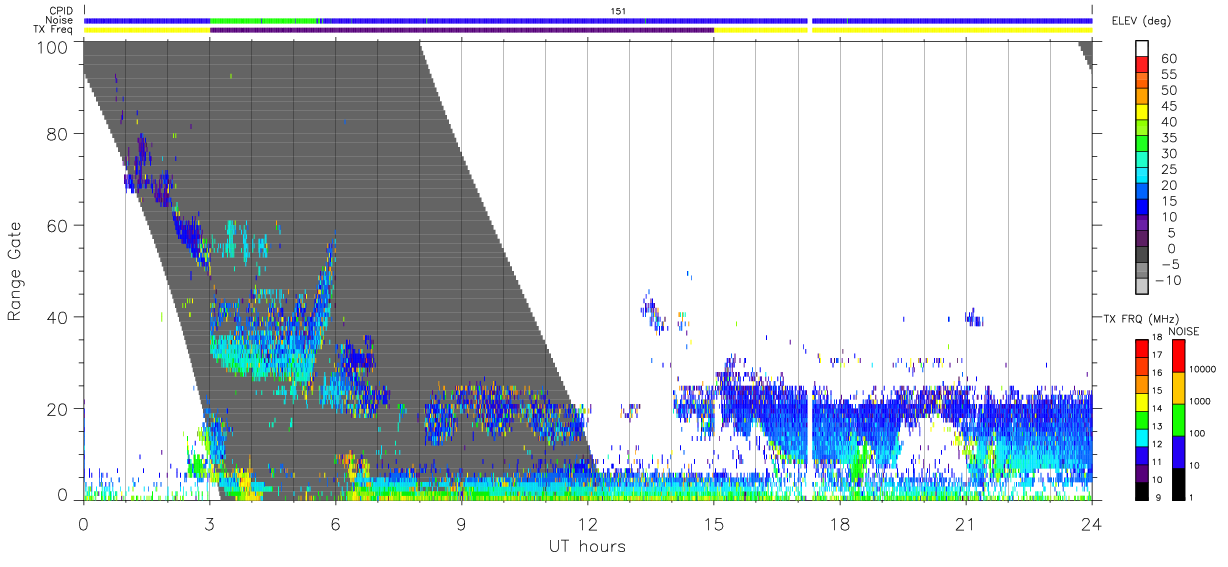Click the 'Noise' row label at top left
The width and height of the screenshot is (1228, 567).
click(58, 20)
